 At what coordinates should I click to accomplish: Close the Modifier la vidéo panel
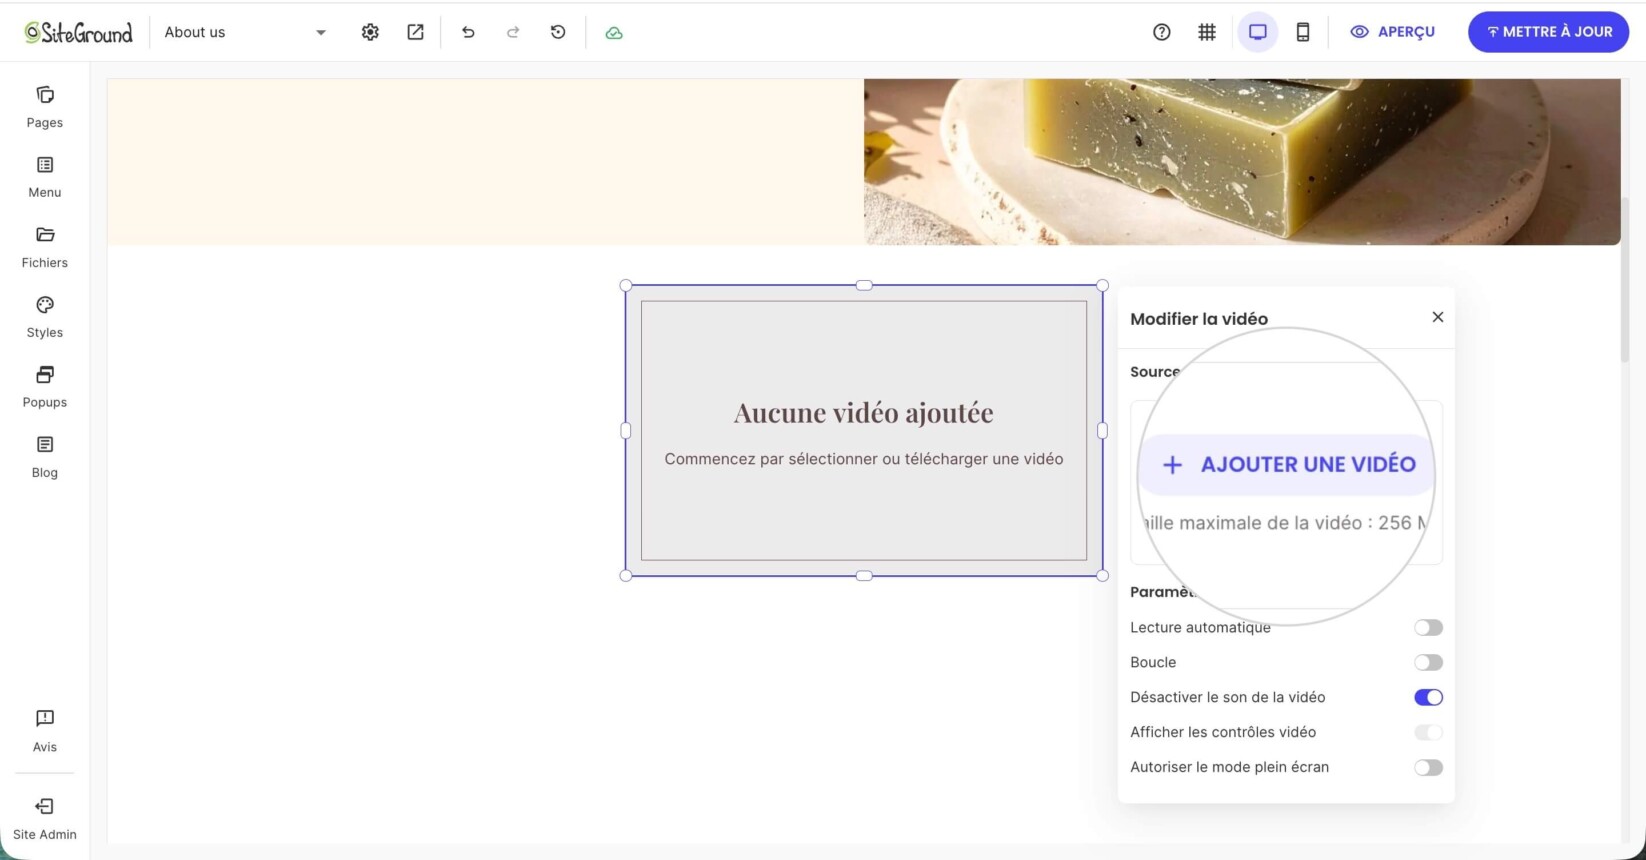pos(1438,317)
